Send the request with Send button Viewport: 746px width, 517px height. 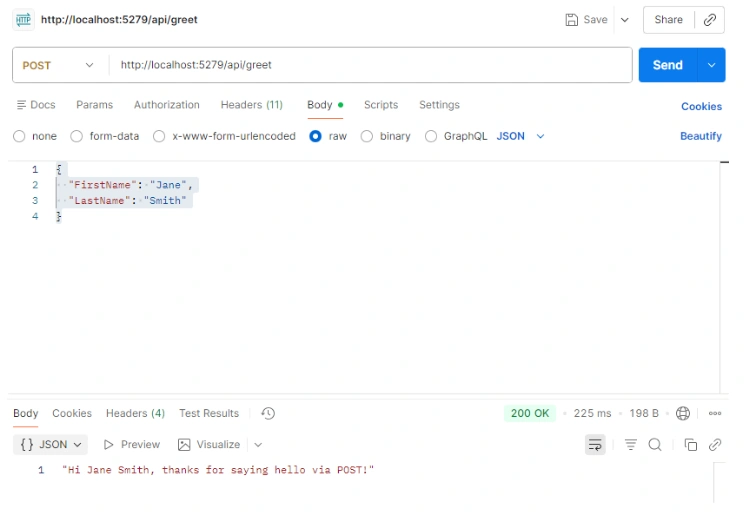pos(667,65)
